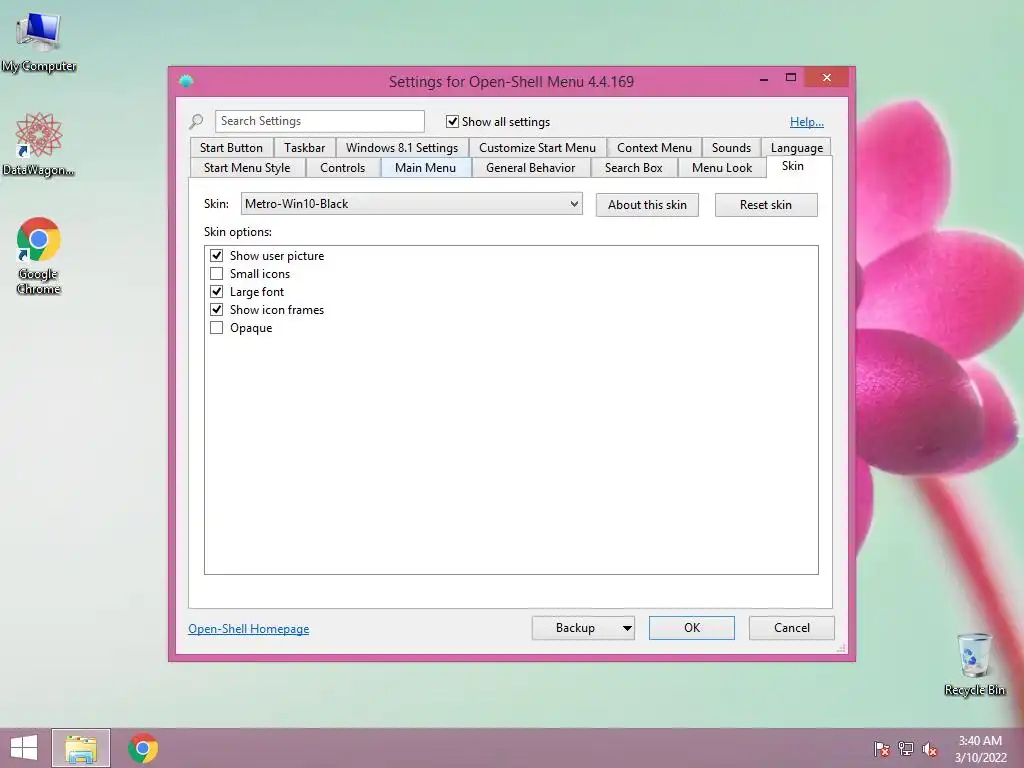Enable the Small icons option
1024x768 pixels.
(x=216, y=274)
